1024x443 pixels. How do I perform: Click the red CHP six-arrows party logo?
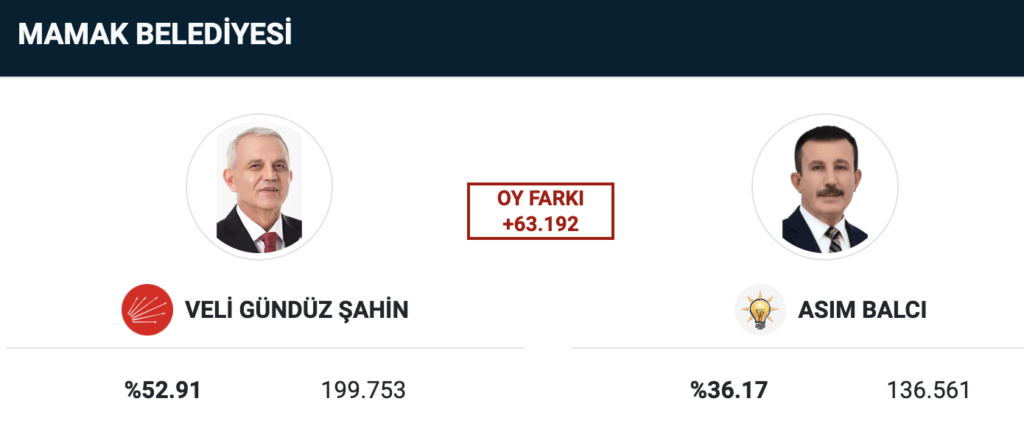pyautogui.click(x=147, y=310)
